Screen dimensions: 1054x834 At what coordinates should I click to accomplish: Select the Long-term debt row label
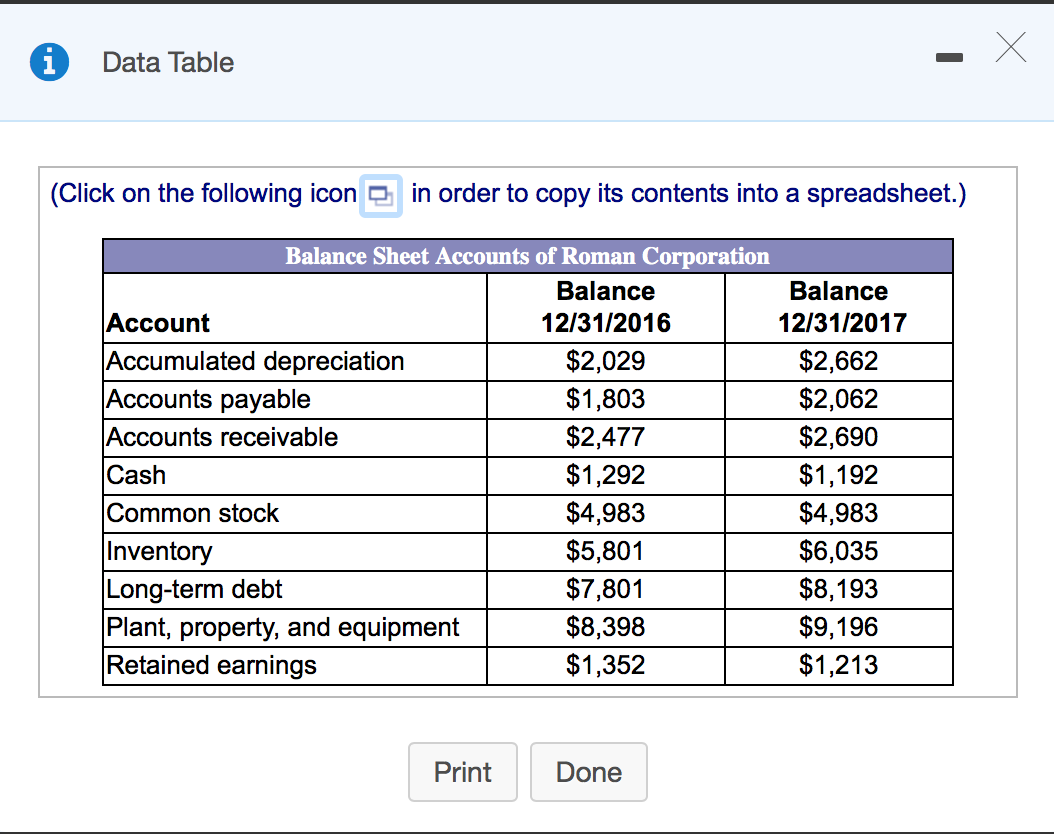pos(194,589)
